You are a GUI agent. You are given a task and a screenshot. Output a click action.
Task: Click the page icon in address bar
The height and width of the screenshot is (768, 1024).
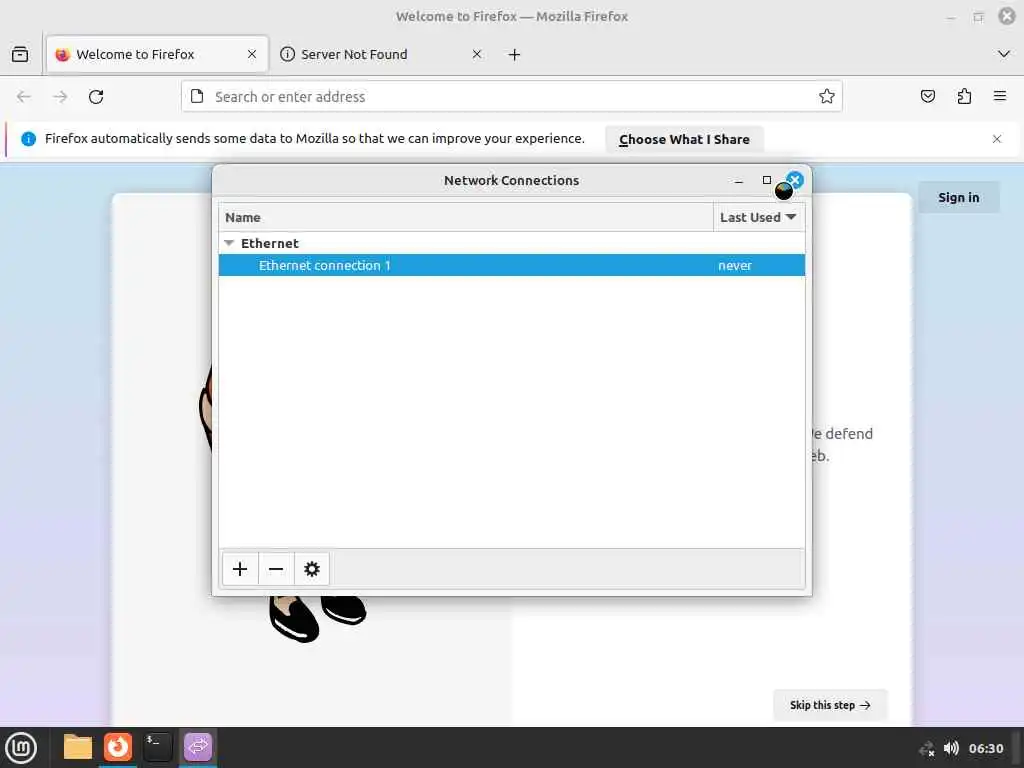click(x=197, y=97)
